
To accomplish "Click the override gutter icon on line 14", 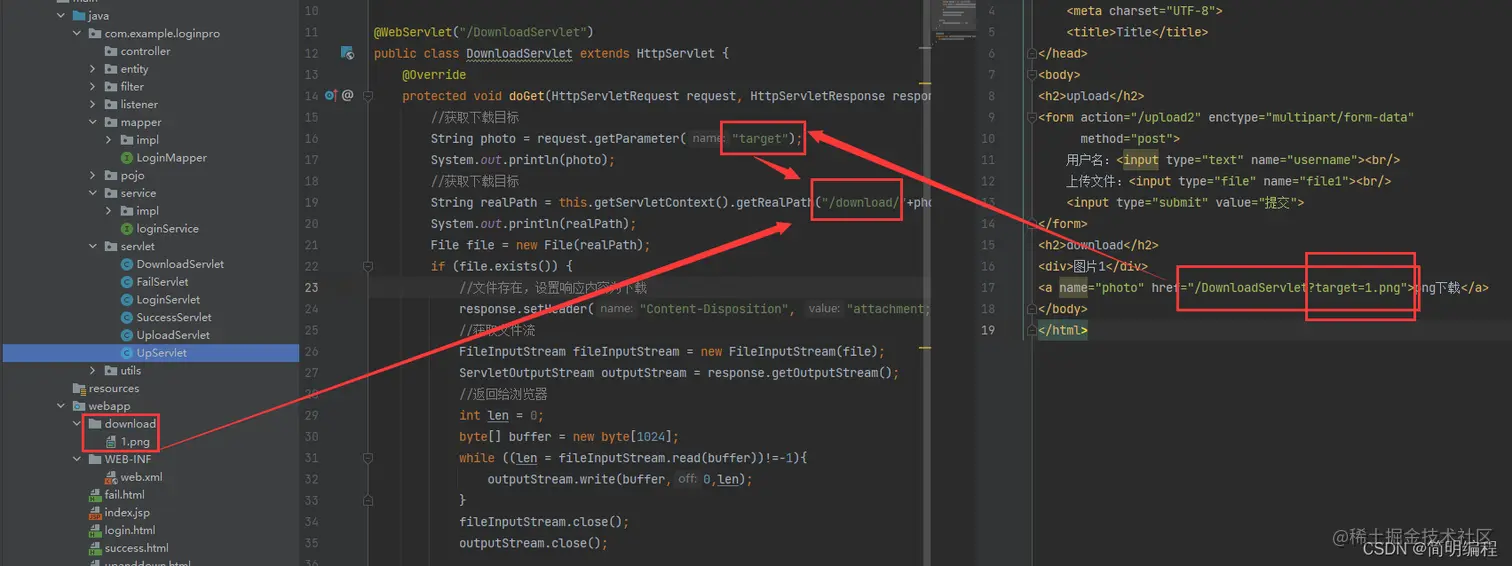I will click(331, 96).
